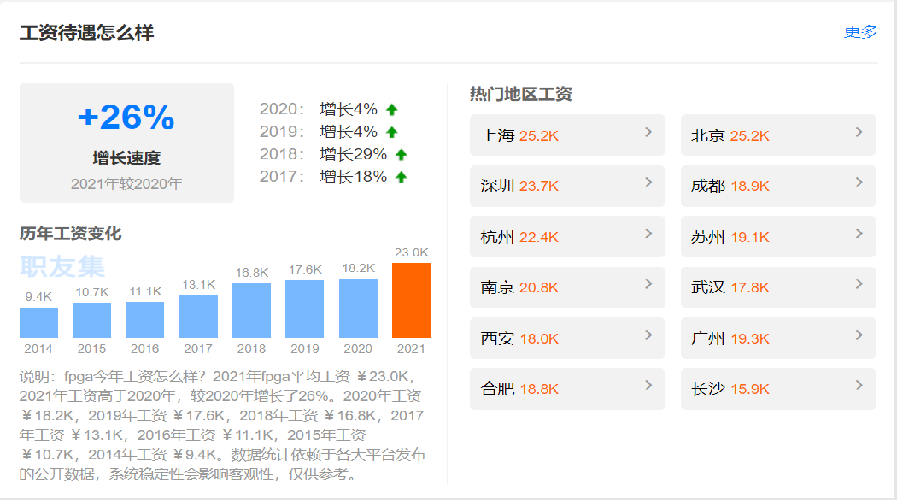Open 深圳 23.7K salary card
The width and height of the screenshot is (898, 501).
click(567, 186)
